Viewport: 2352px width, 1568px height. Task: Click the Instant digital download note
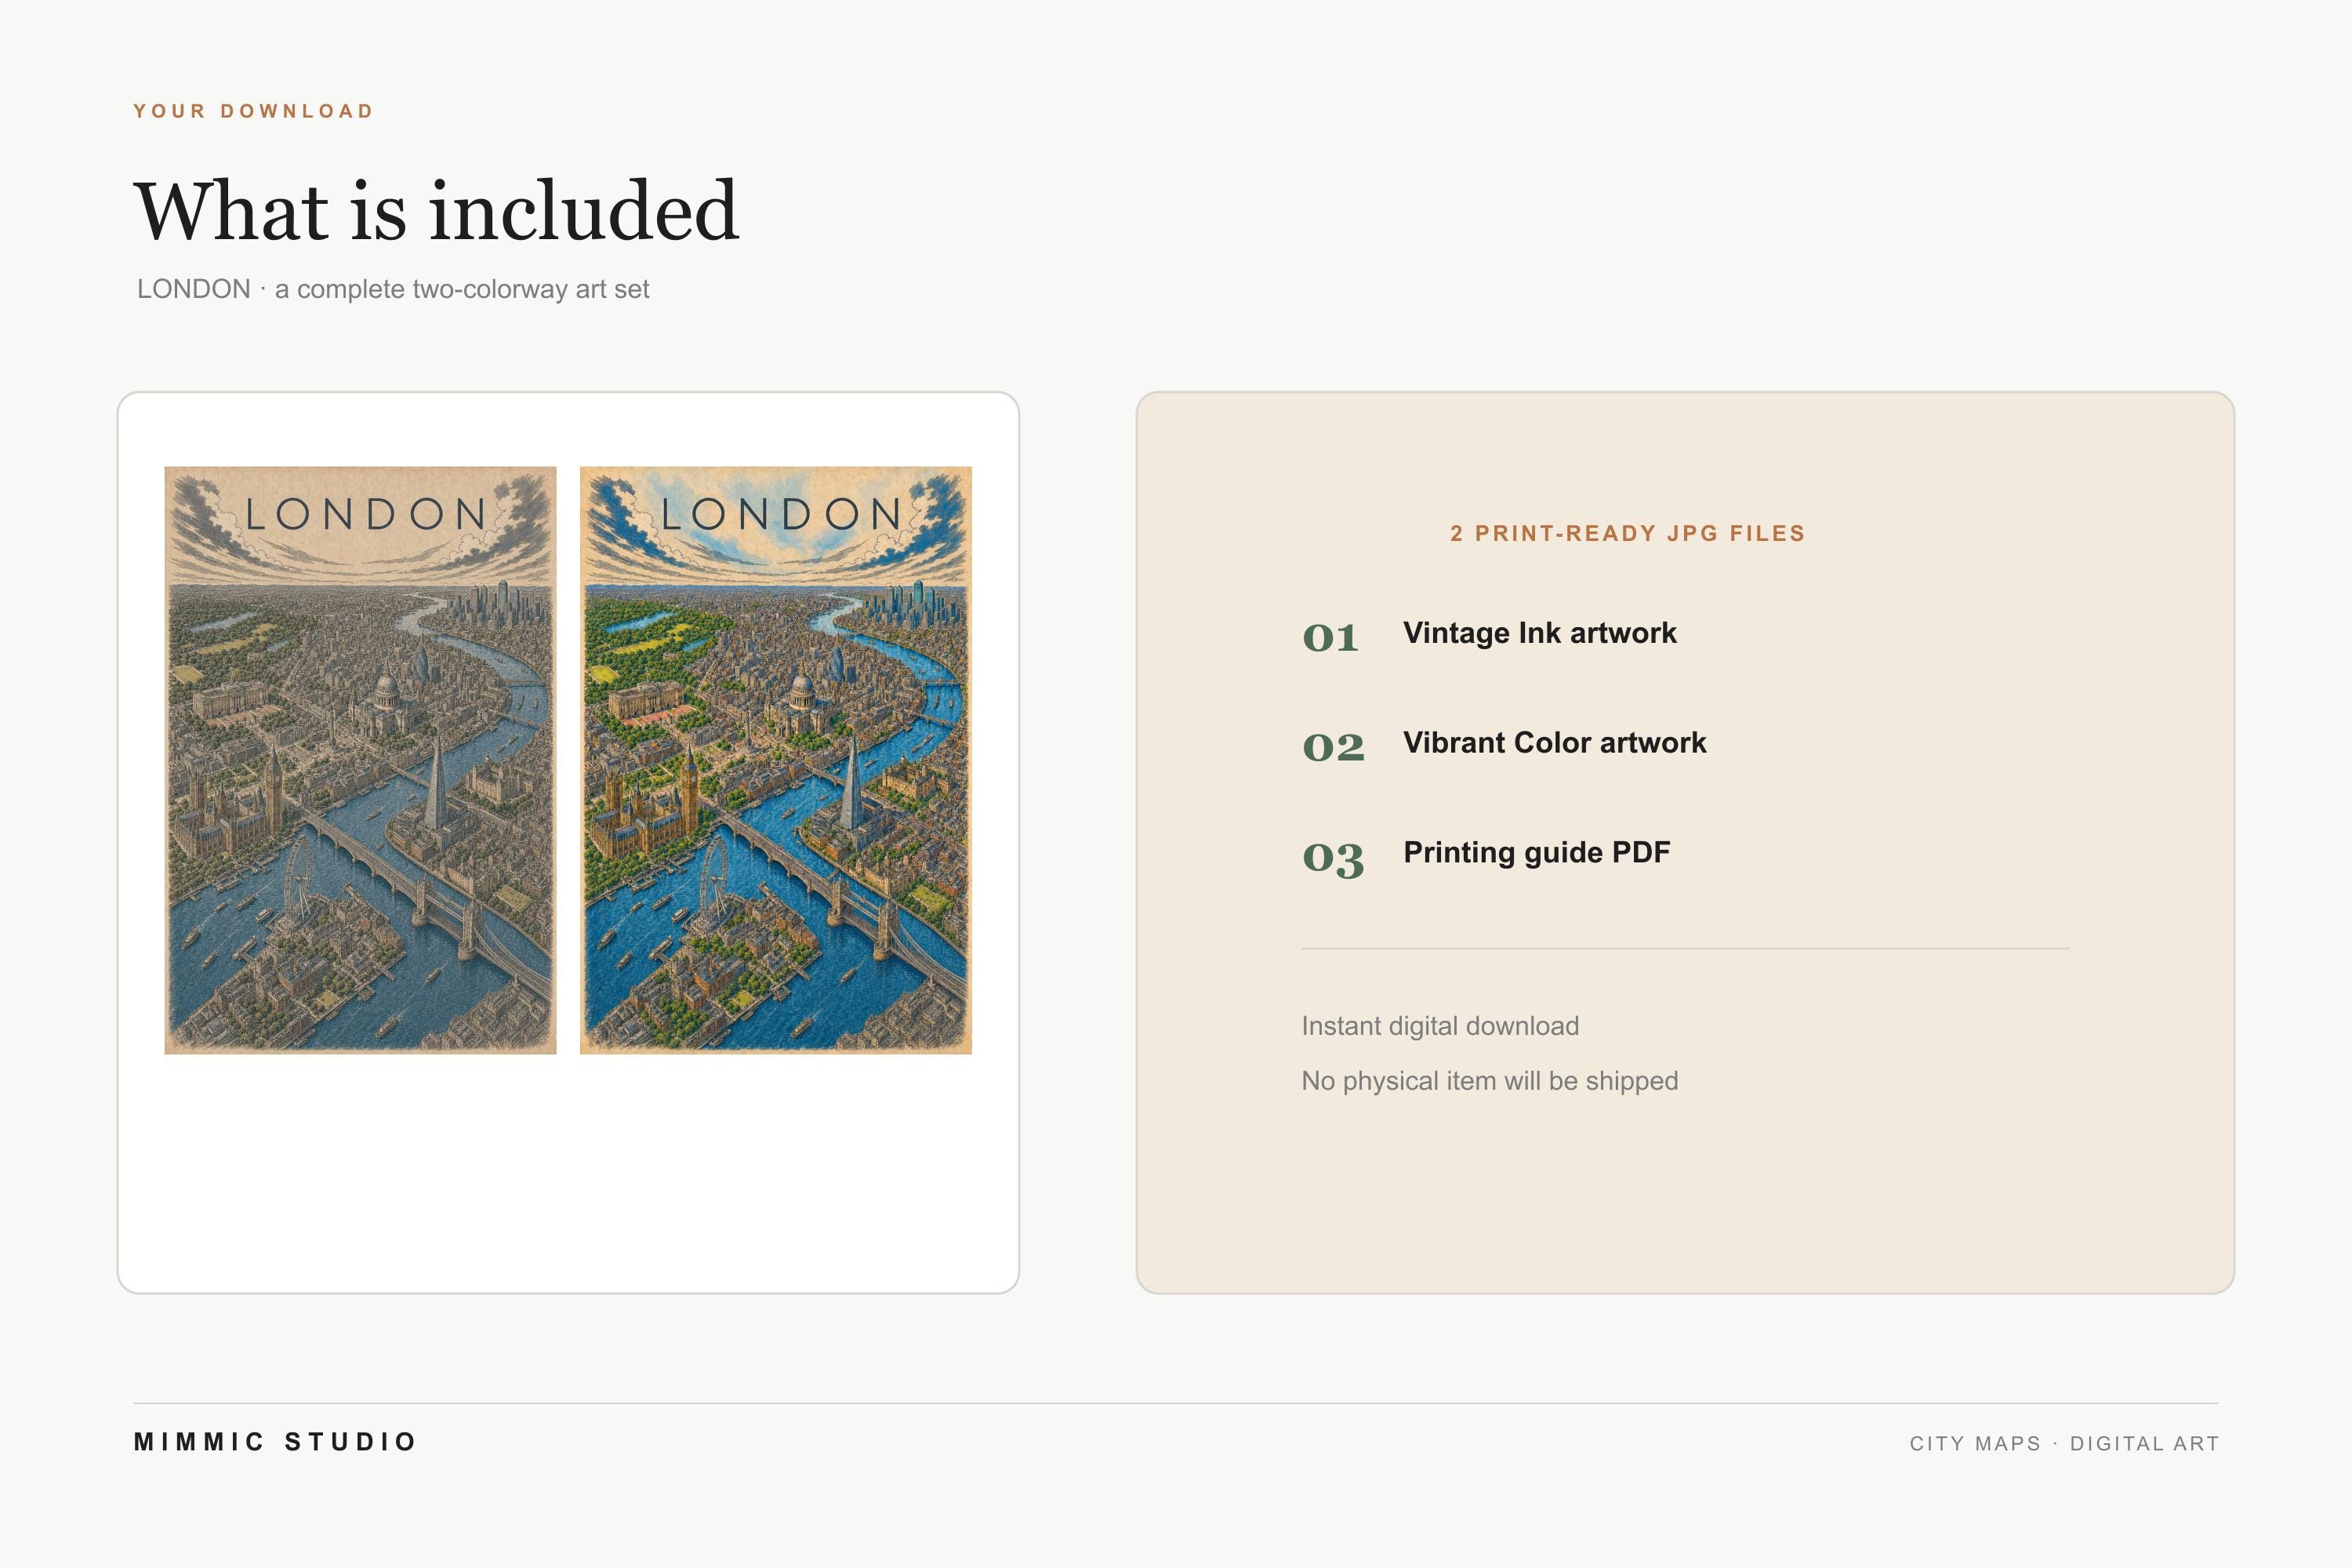1440,1026
